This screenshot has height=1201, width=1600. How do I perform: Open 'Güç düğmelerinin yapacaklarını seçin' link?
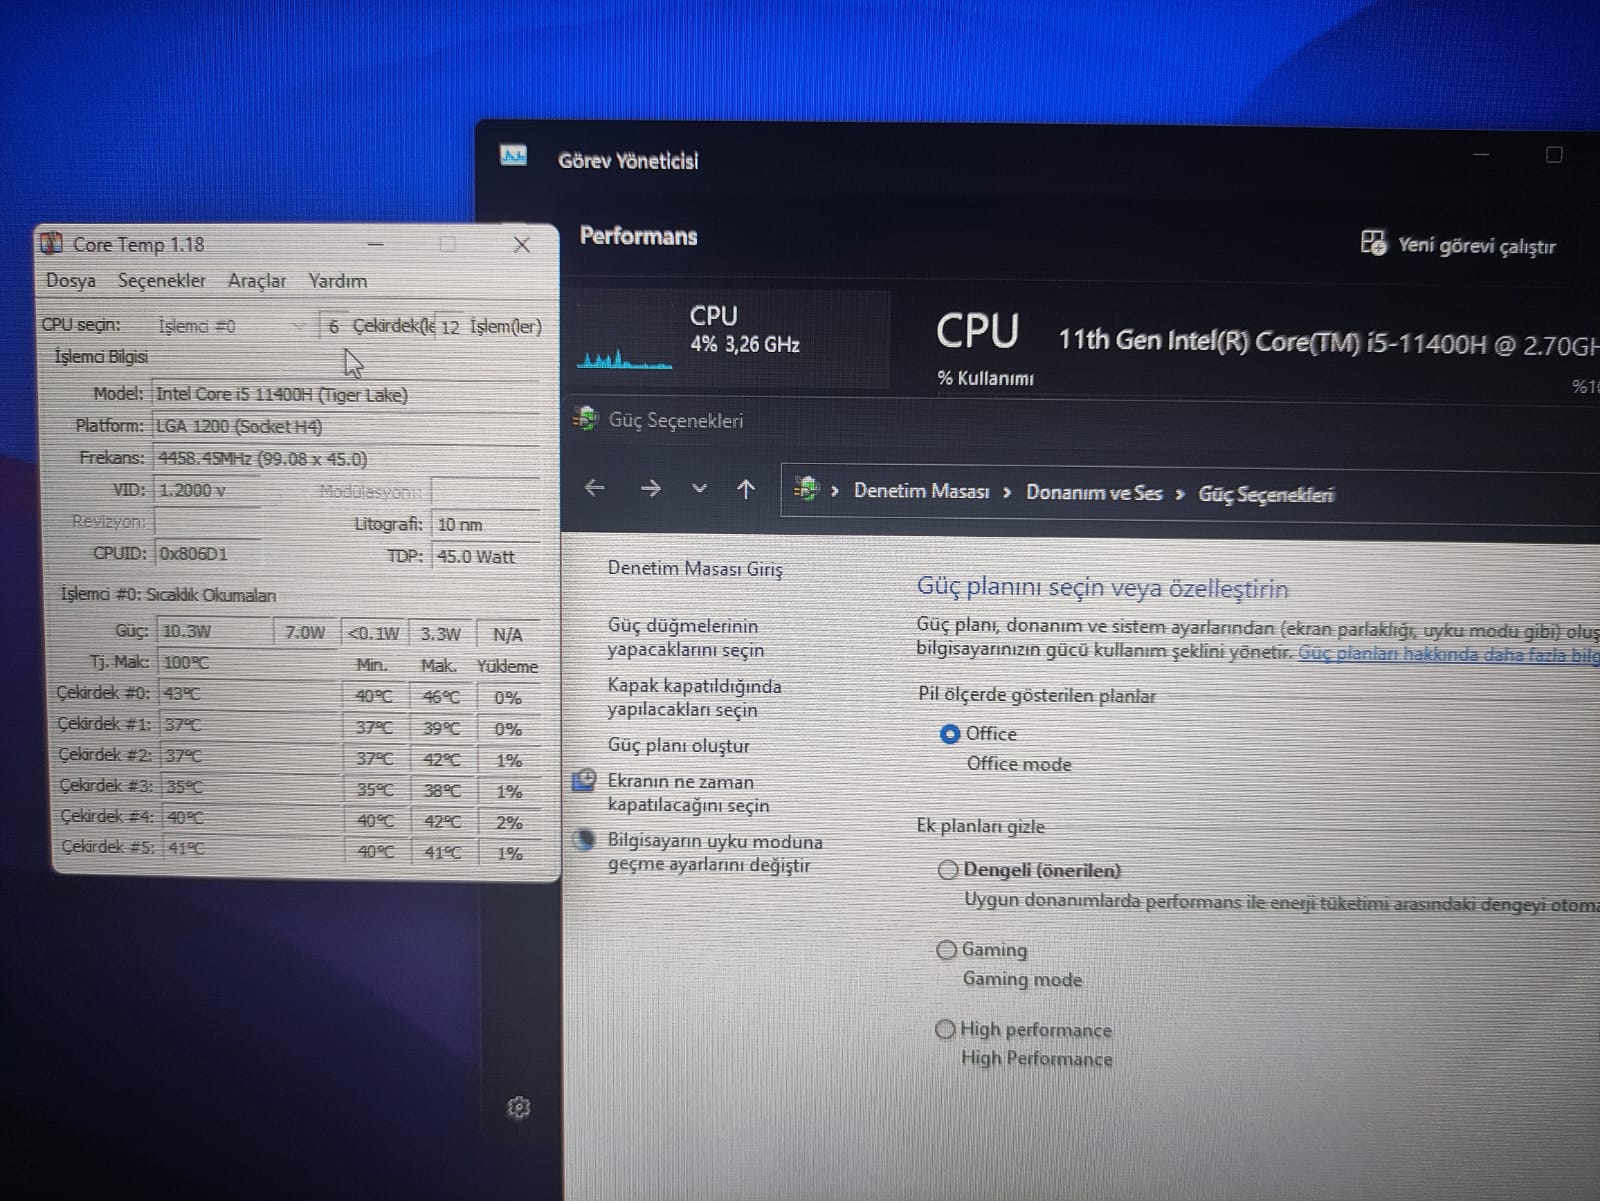point(687,638)
